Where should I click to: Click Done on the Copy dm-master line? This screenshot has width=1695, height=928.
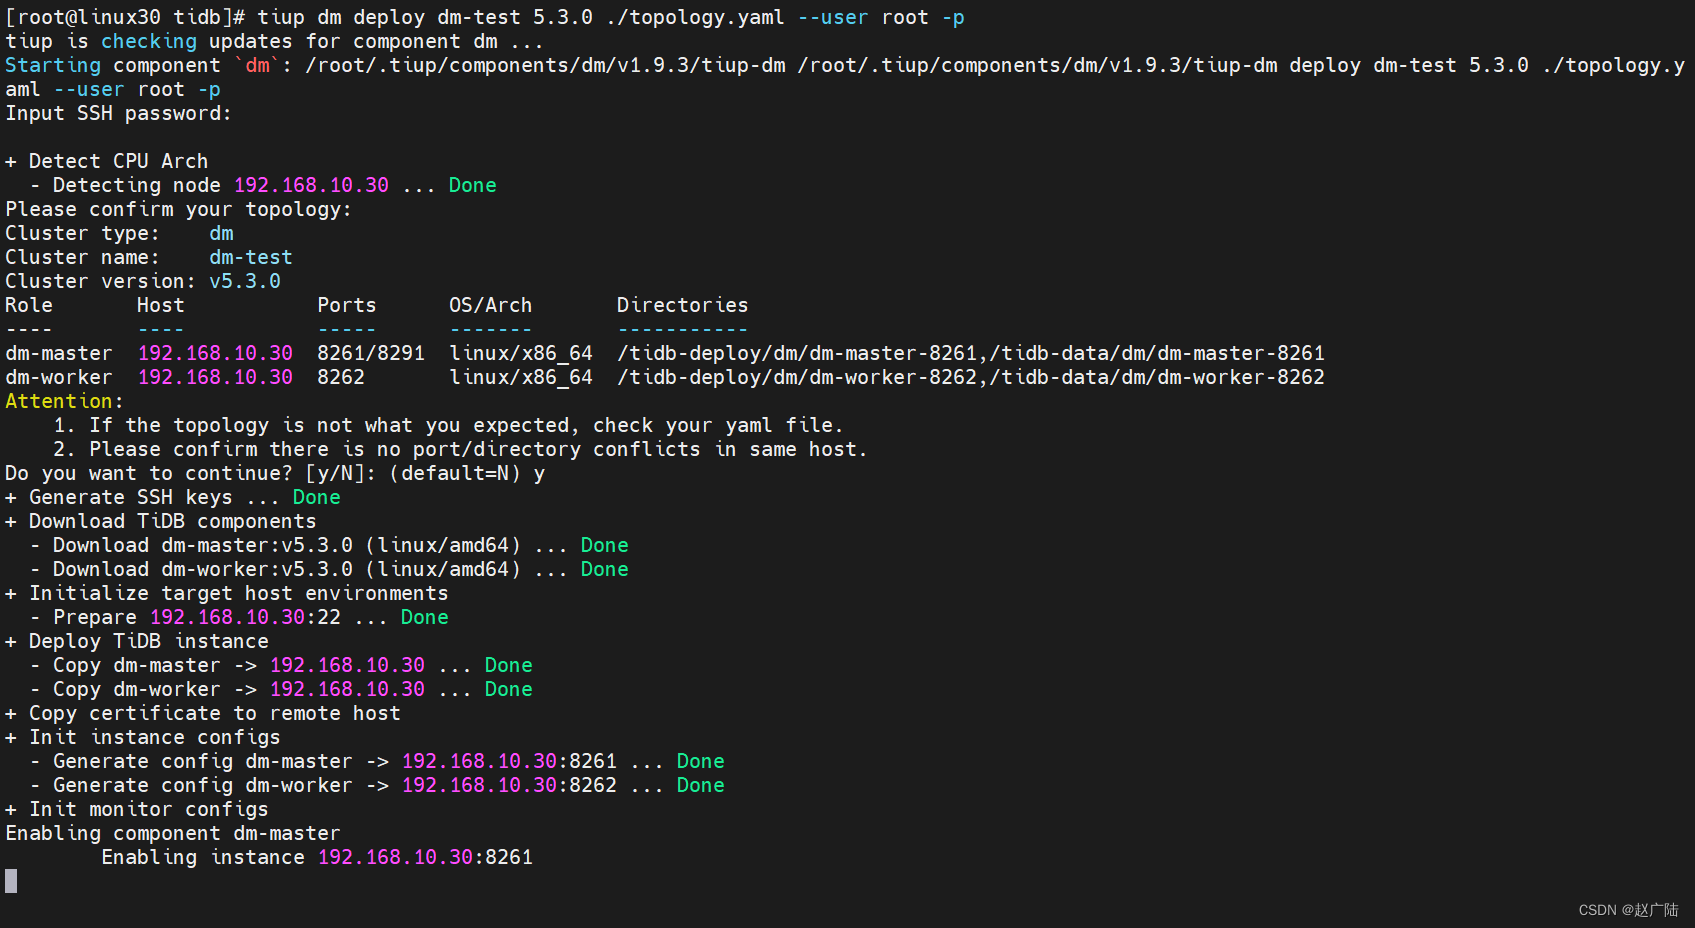tap(508, 665)
